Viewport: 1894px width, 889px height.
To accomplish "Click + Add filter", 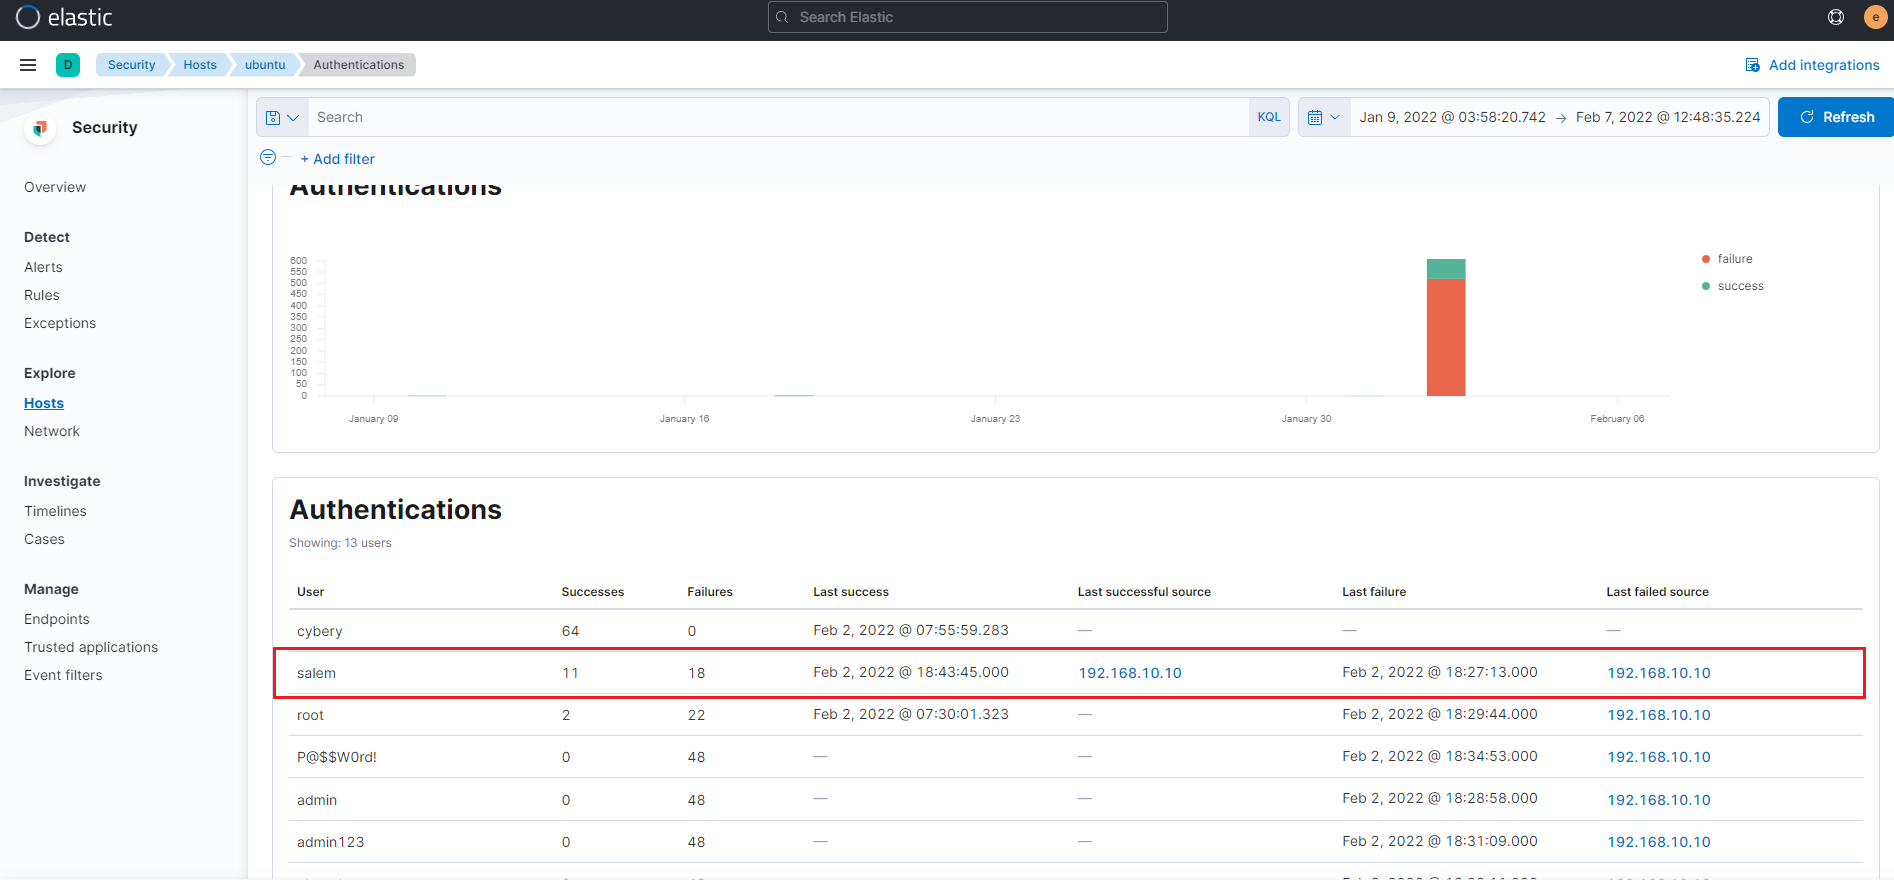I will pos(337,159).
